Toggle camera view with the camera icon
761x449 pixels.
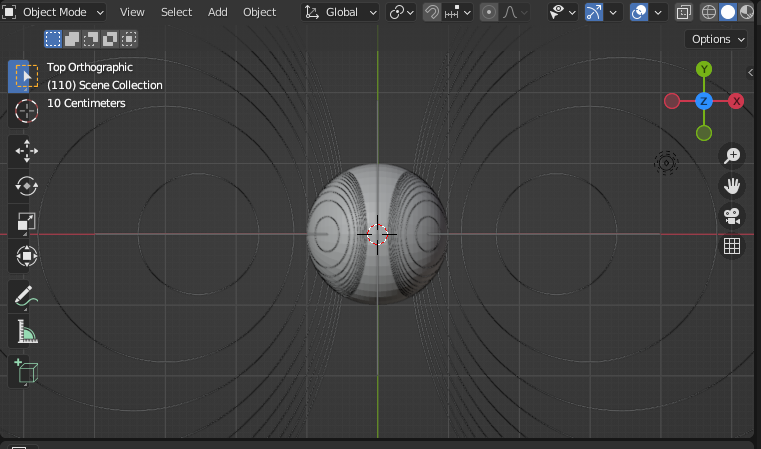[x=732, y=216]
